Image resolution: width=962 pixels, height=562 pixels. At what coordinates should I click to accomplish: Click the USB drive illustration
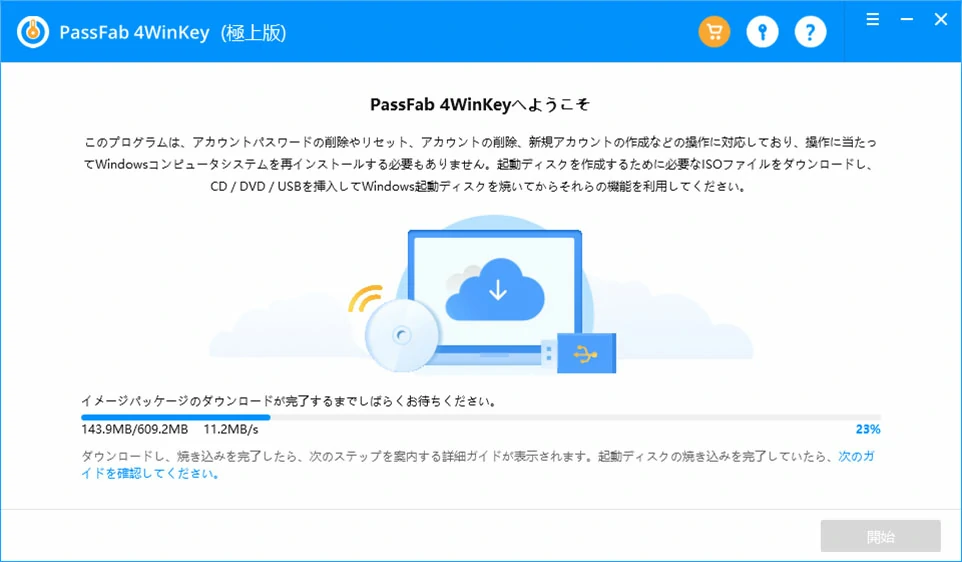coord(579,353)
